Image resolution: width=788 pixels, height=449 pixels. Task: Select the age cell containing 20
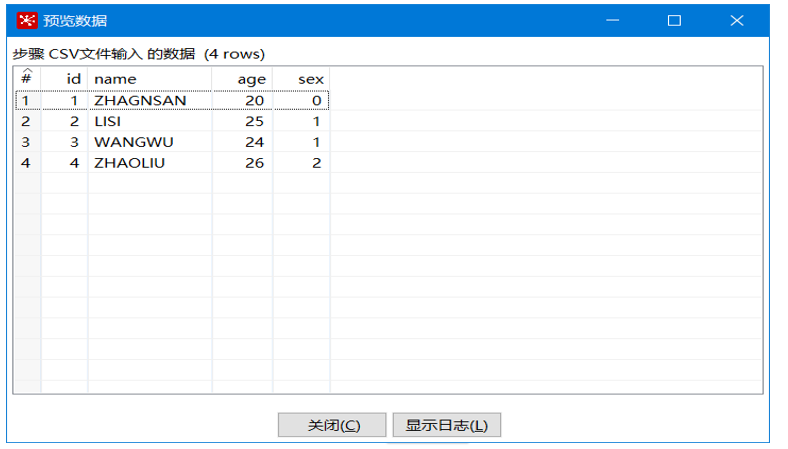(243, 101)
